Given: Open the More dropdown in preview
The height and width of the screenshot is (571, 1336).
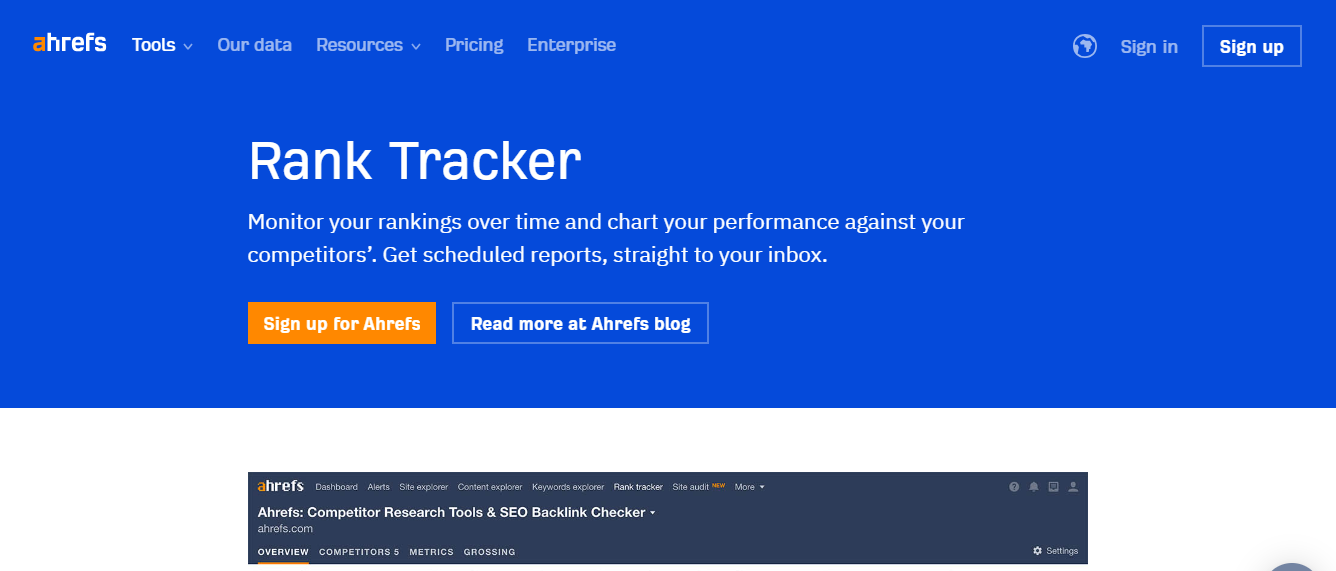Looking at the screenshot, I should click(x=749, y=487).
